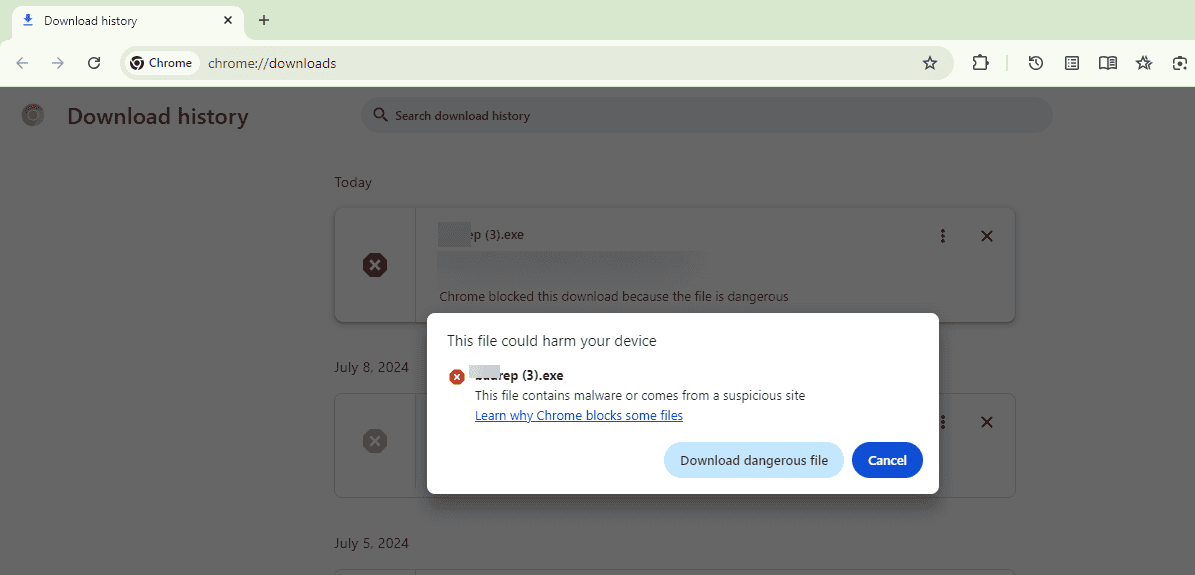Click Download dangerous file button
This screenshot has height=575, width=1195.
(754, 460)
